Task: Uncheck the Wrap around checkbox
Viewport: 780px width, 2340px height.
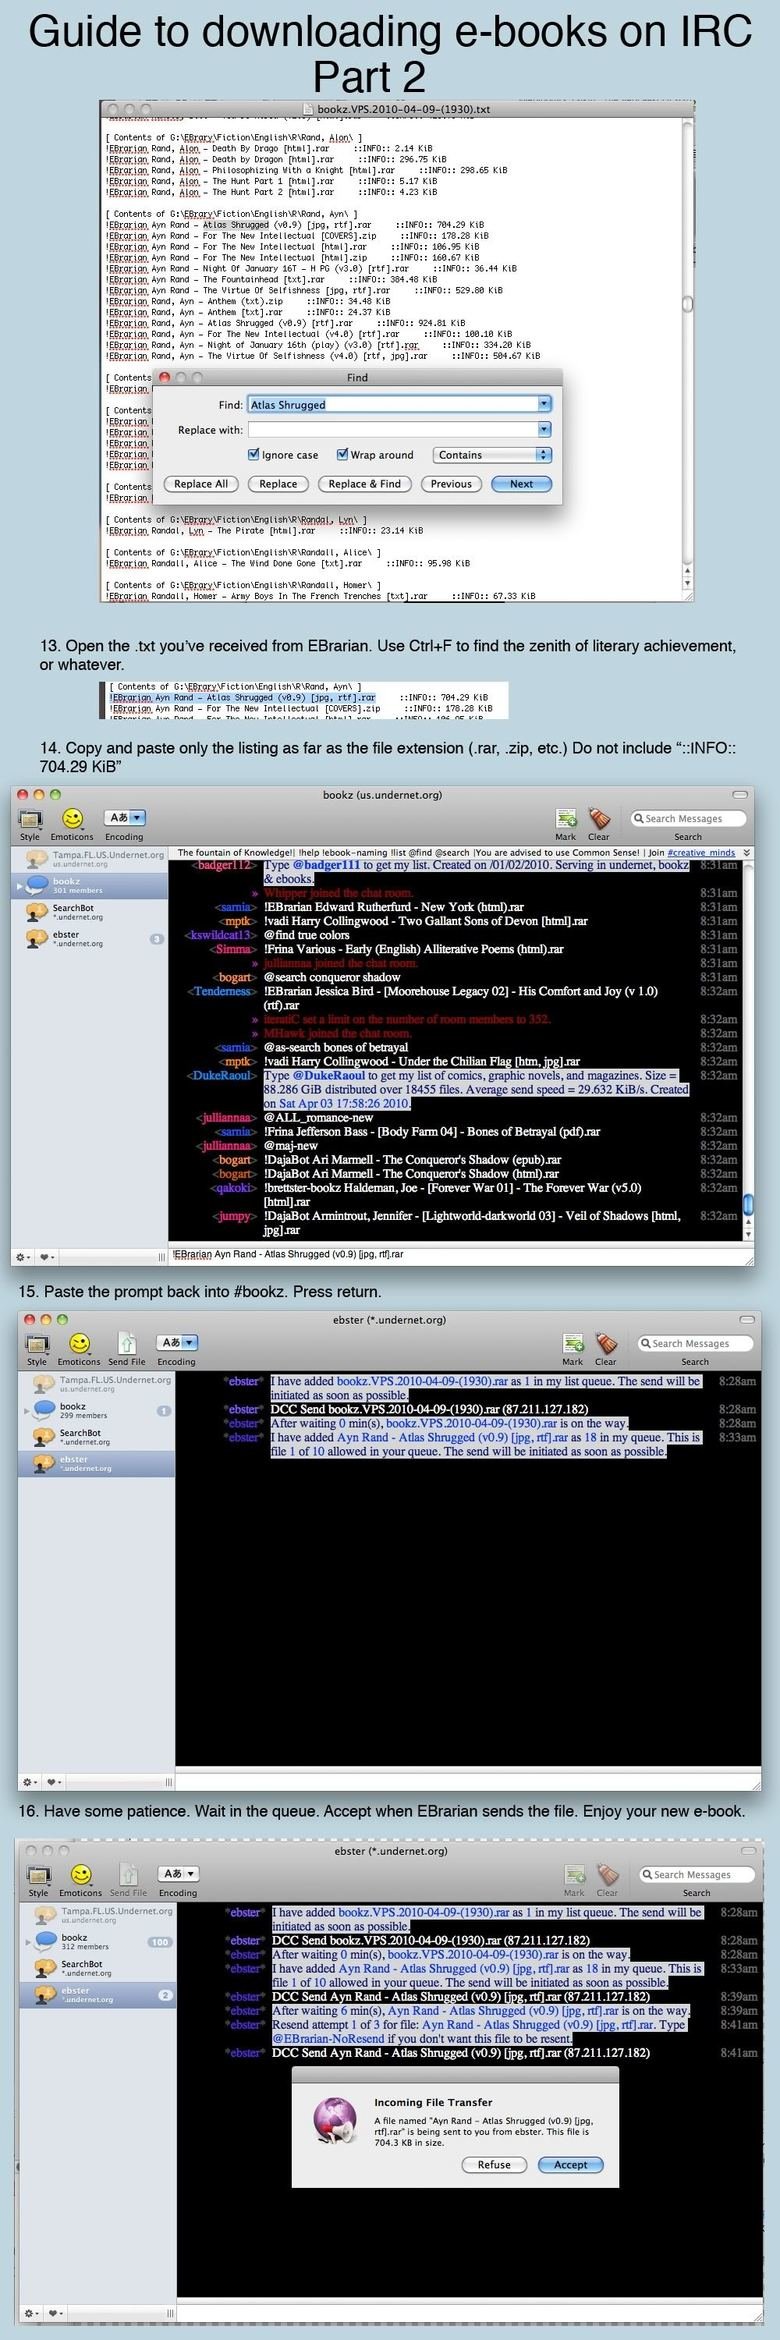Action: [342, 455]
